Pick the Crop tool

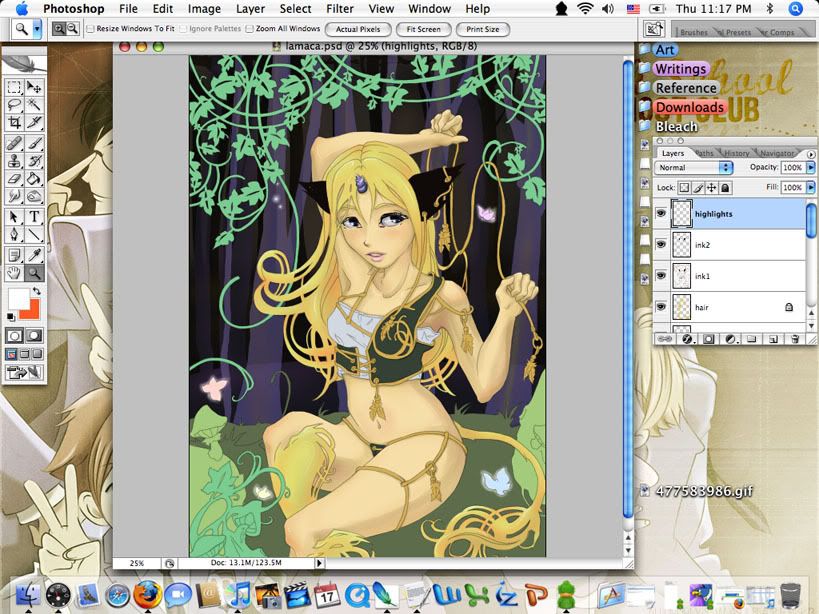point(14,122)
